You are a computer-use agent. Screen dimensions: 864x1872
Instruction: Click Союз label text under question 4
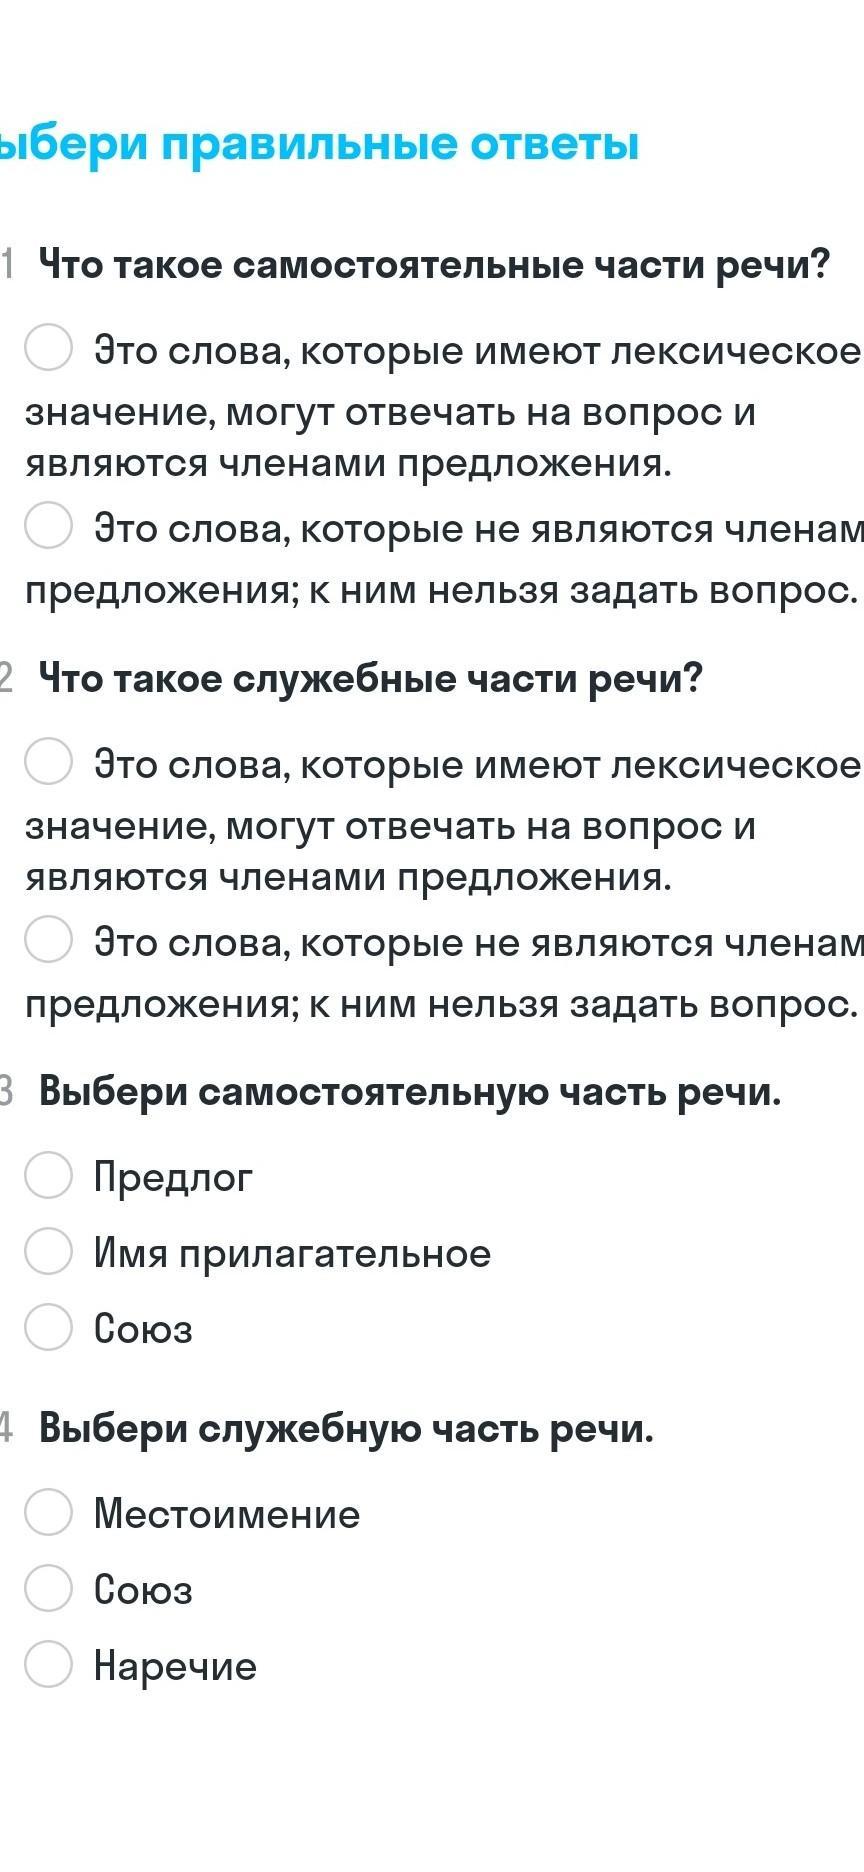143,1590
